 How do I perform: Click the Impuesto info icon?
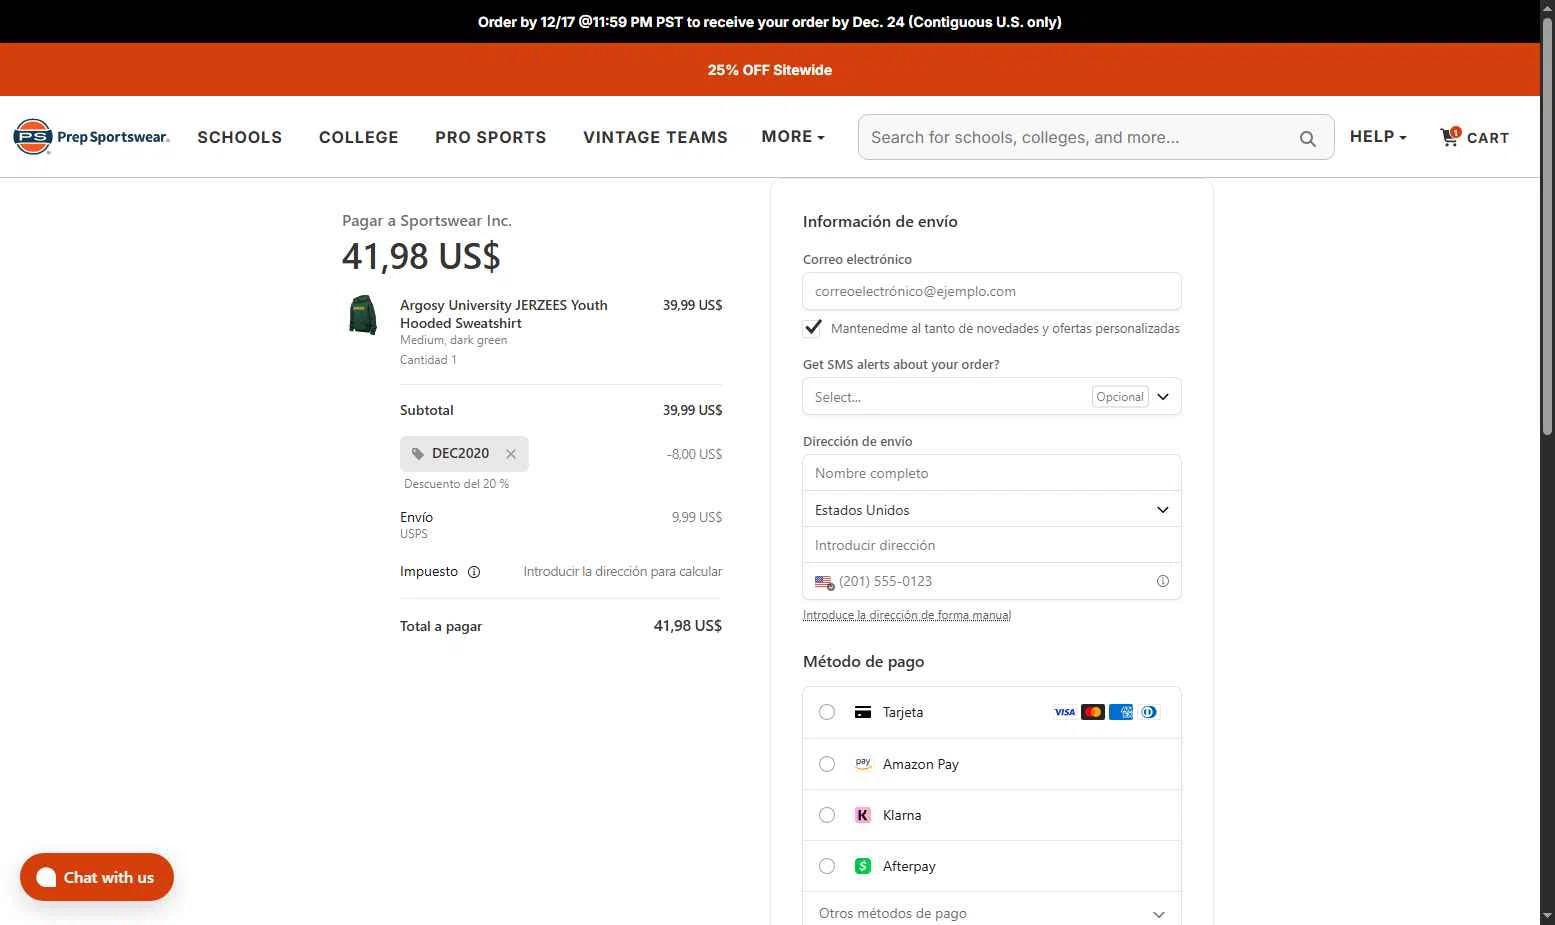click(x=474, y=572)
